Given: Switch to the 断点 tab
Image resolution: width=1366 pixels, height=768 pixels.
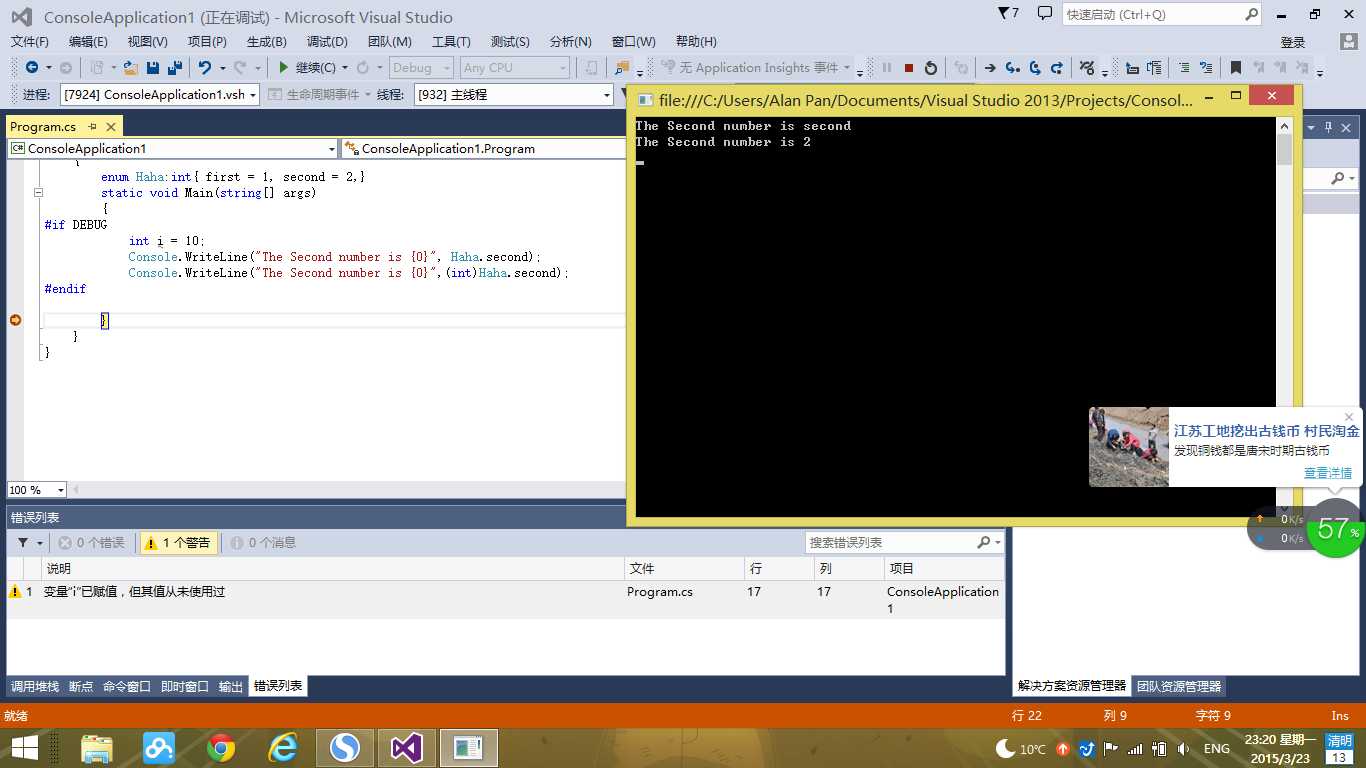Looking at the screenshot, I should click(x=81, y=687).
